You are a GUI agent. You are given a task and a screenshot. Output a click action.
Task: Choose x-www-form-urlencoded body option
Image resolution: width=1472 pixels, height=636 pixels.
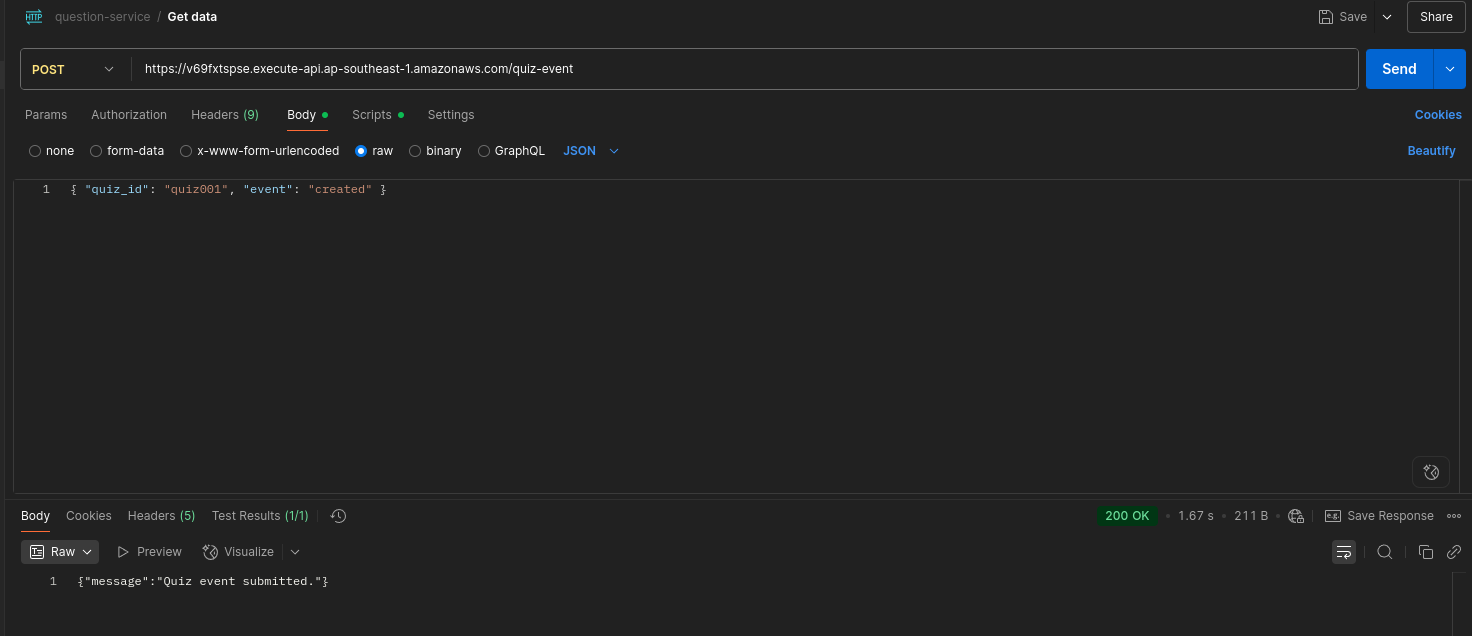(259, 151)
